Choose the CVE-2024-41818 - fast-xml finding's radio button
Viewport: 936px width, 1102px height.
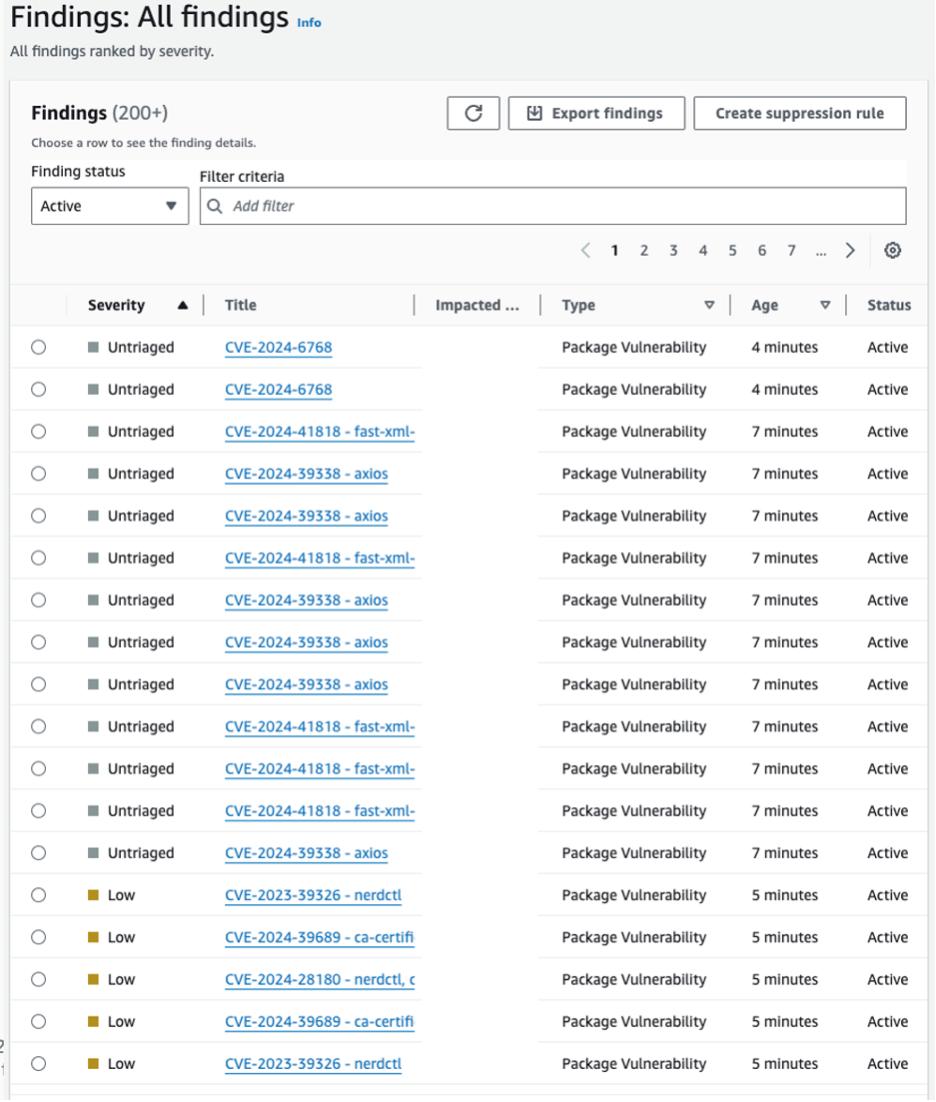40,431
